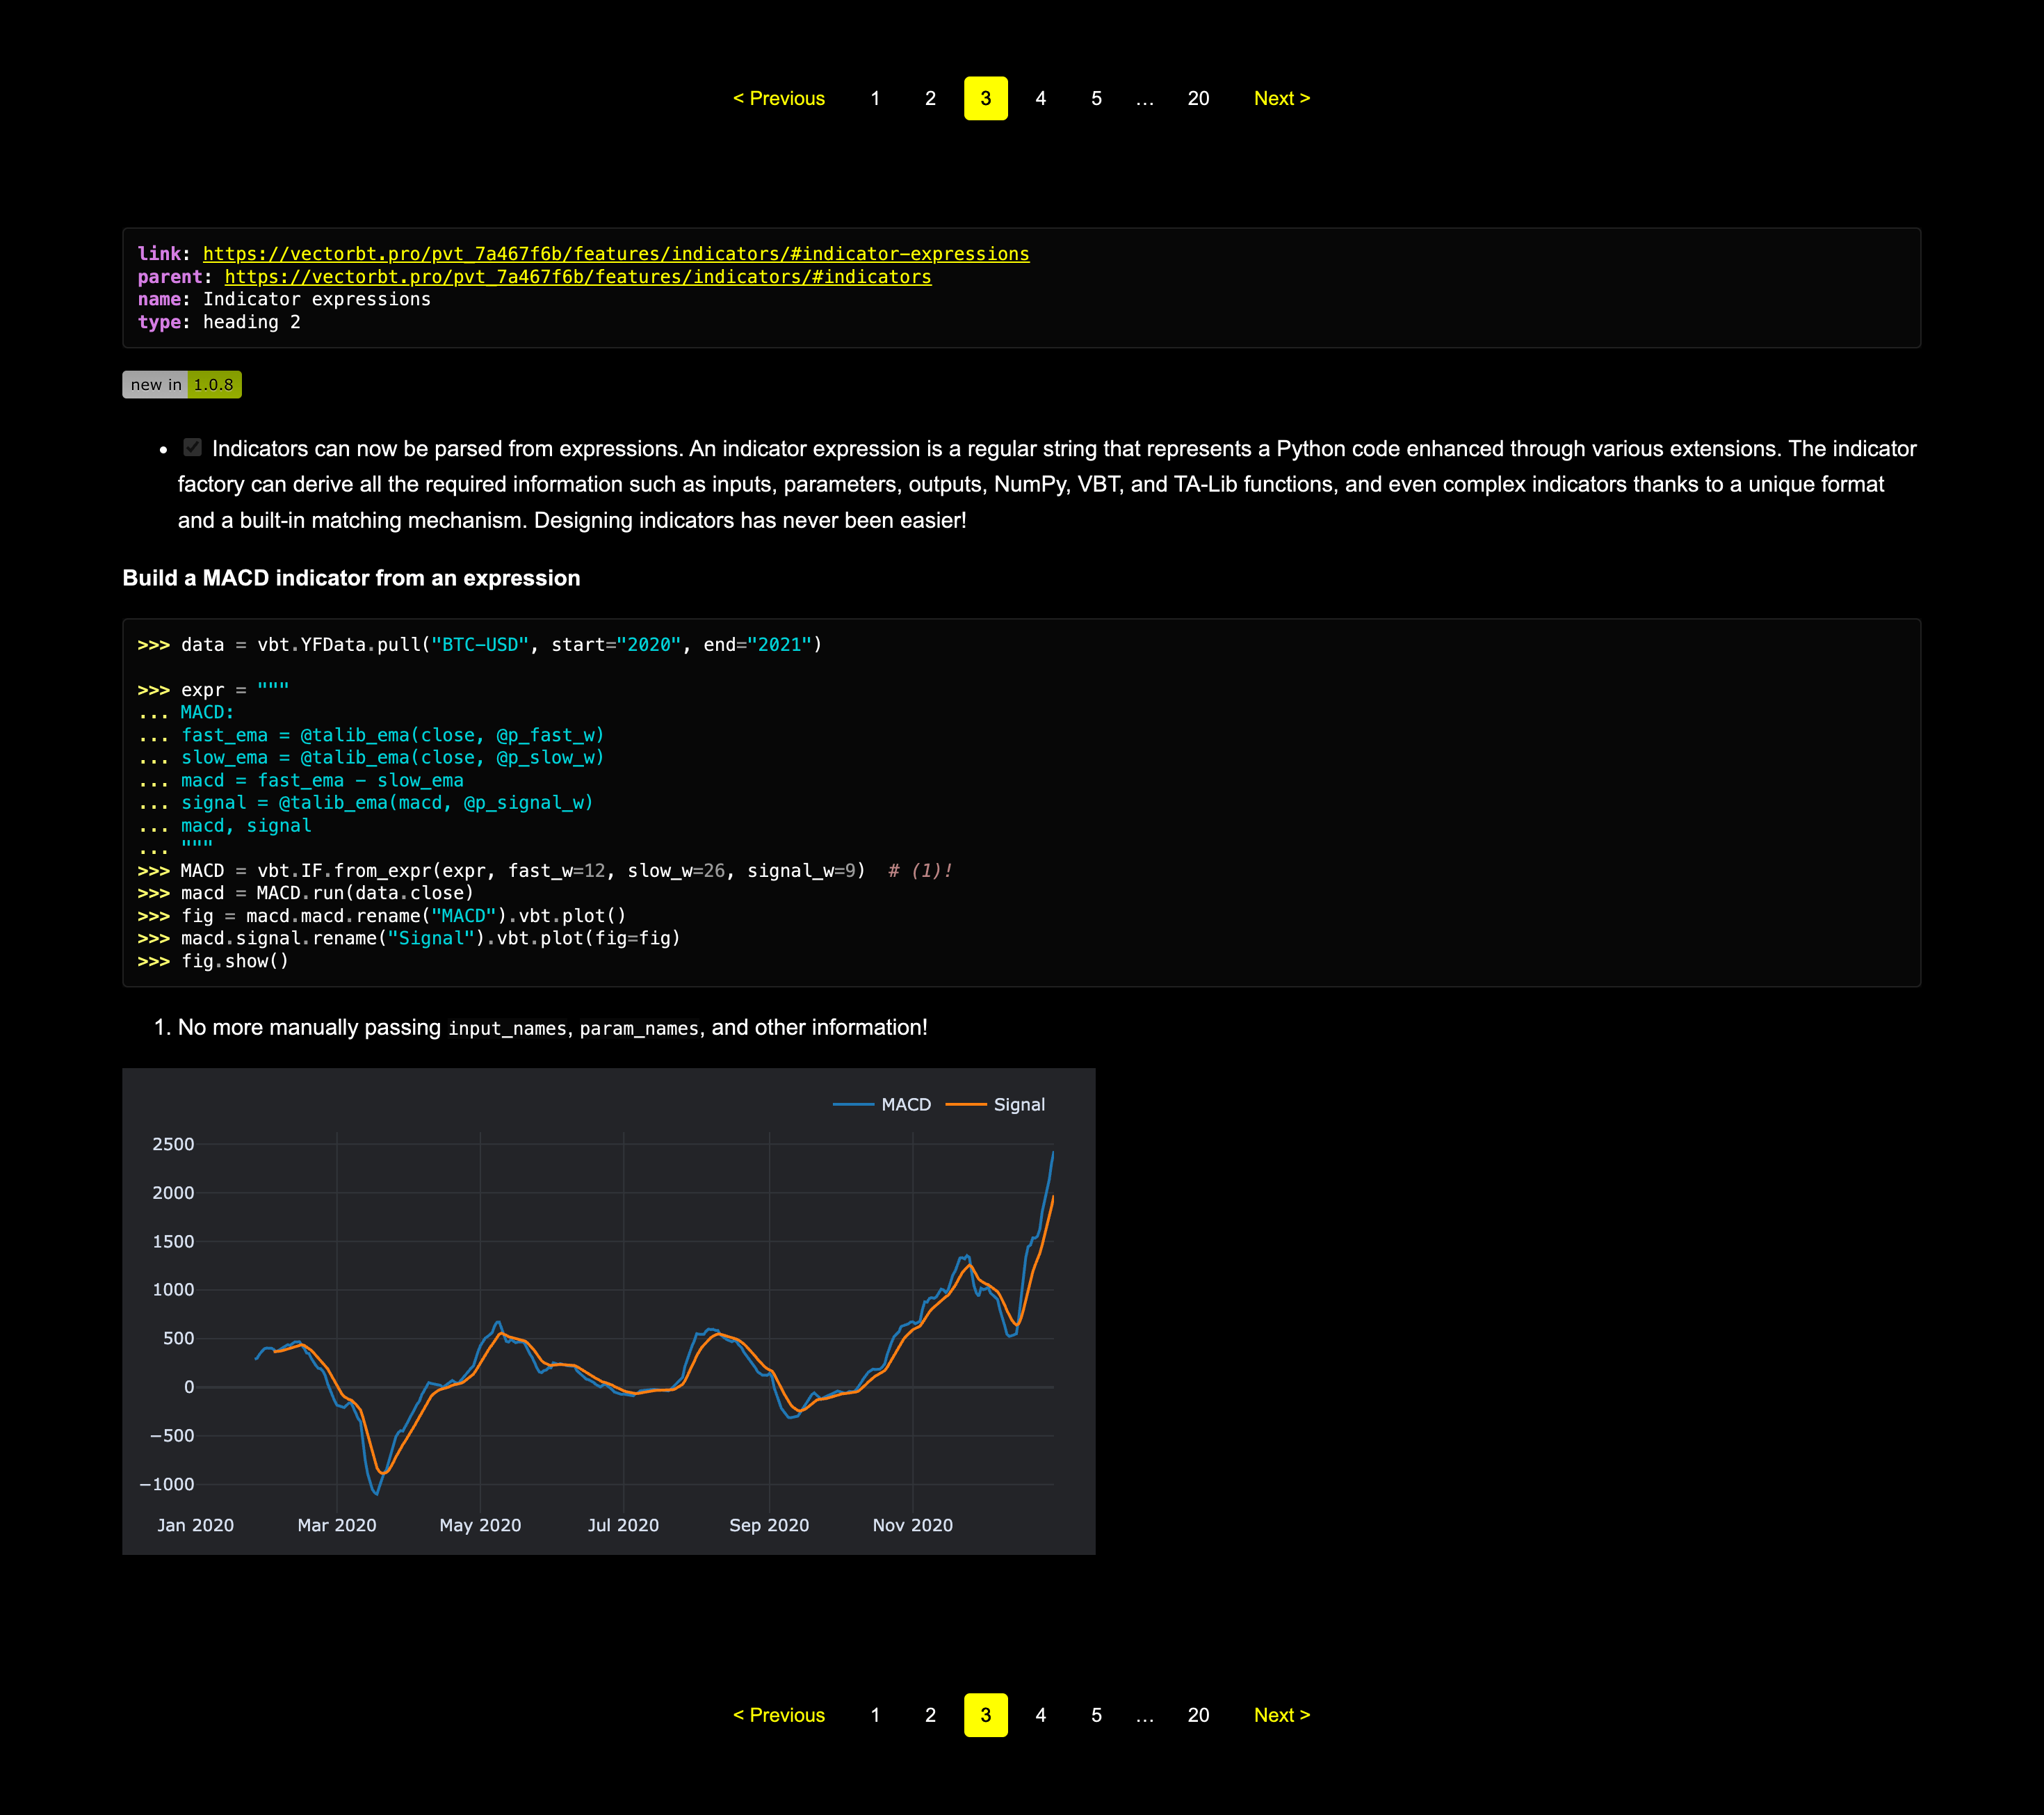Go to page 2 using top pagination

click(930, 98)
